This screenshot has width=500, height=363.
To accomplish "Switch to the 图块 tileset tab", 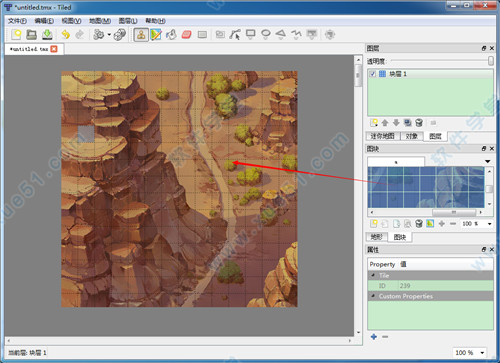I will tap(400, 237).
